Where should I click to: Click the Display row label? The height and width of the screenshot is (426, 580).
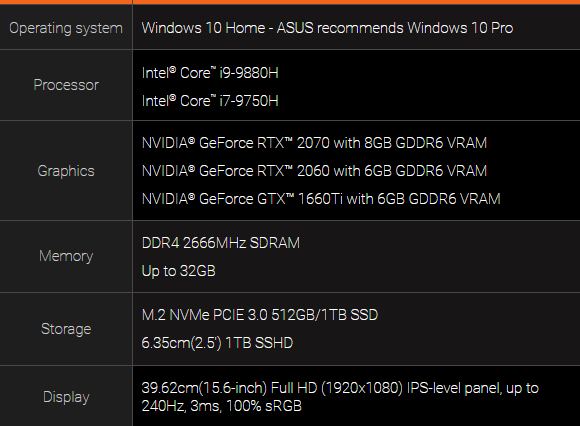[66, 397]
